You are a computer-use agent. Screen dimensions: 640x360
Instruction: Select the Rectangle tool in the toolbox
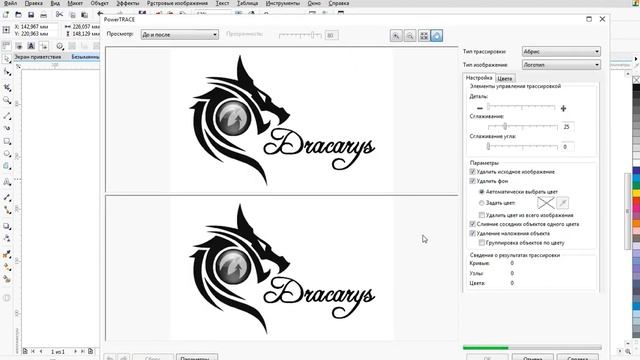(7, 141)
